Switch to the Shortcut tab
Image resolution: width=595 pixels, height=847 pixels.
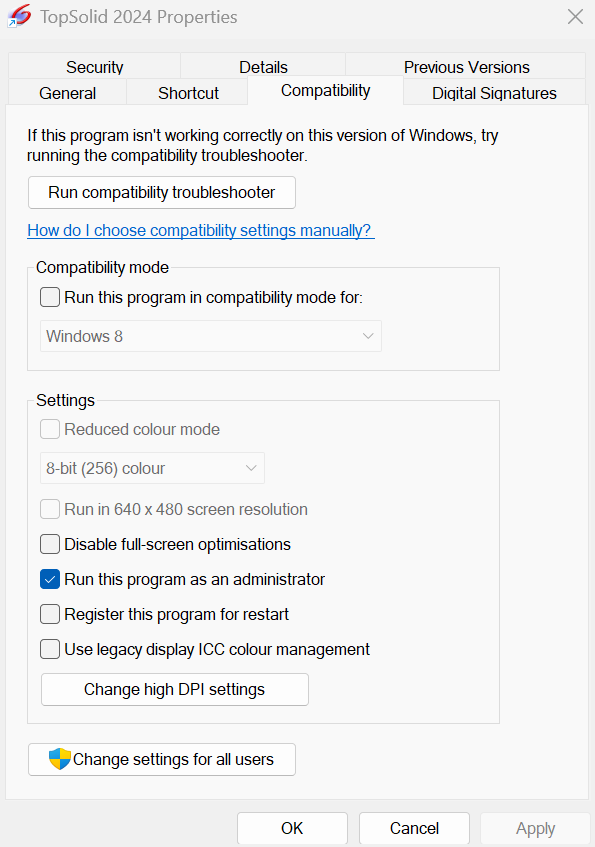188,92
